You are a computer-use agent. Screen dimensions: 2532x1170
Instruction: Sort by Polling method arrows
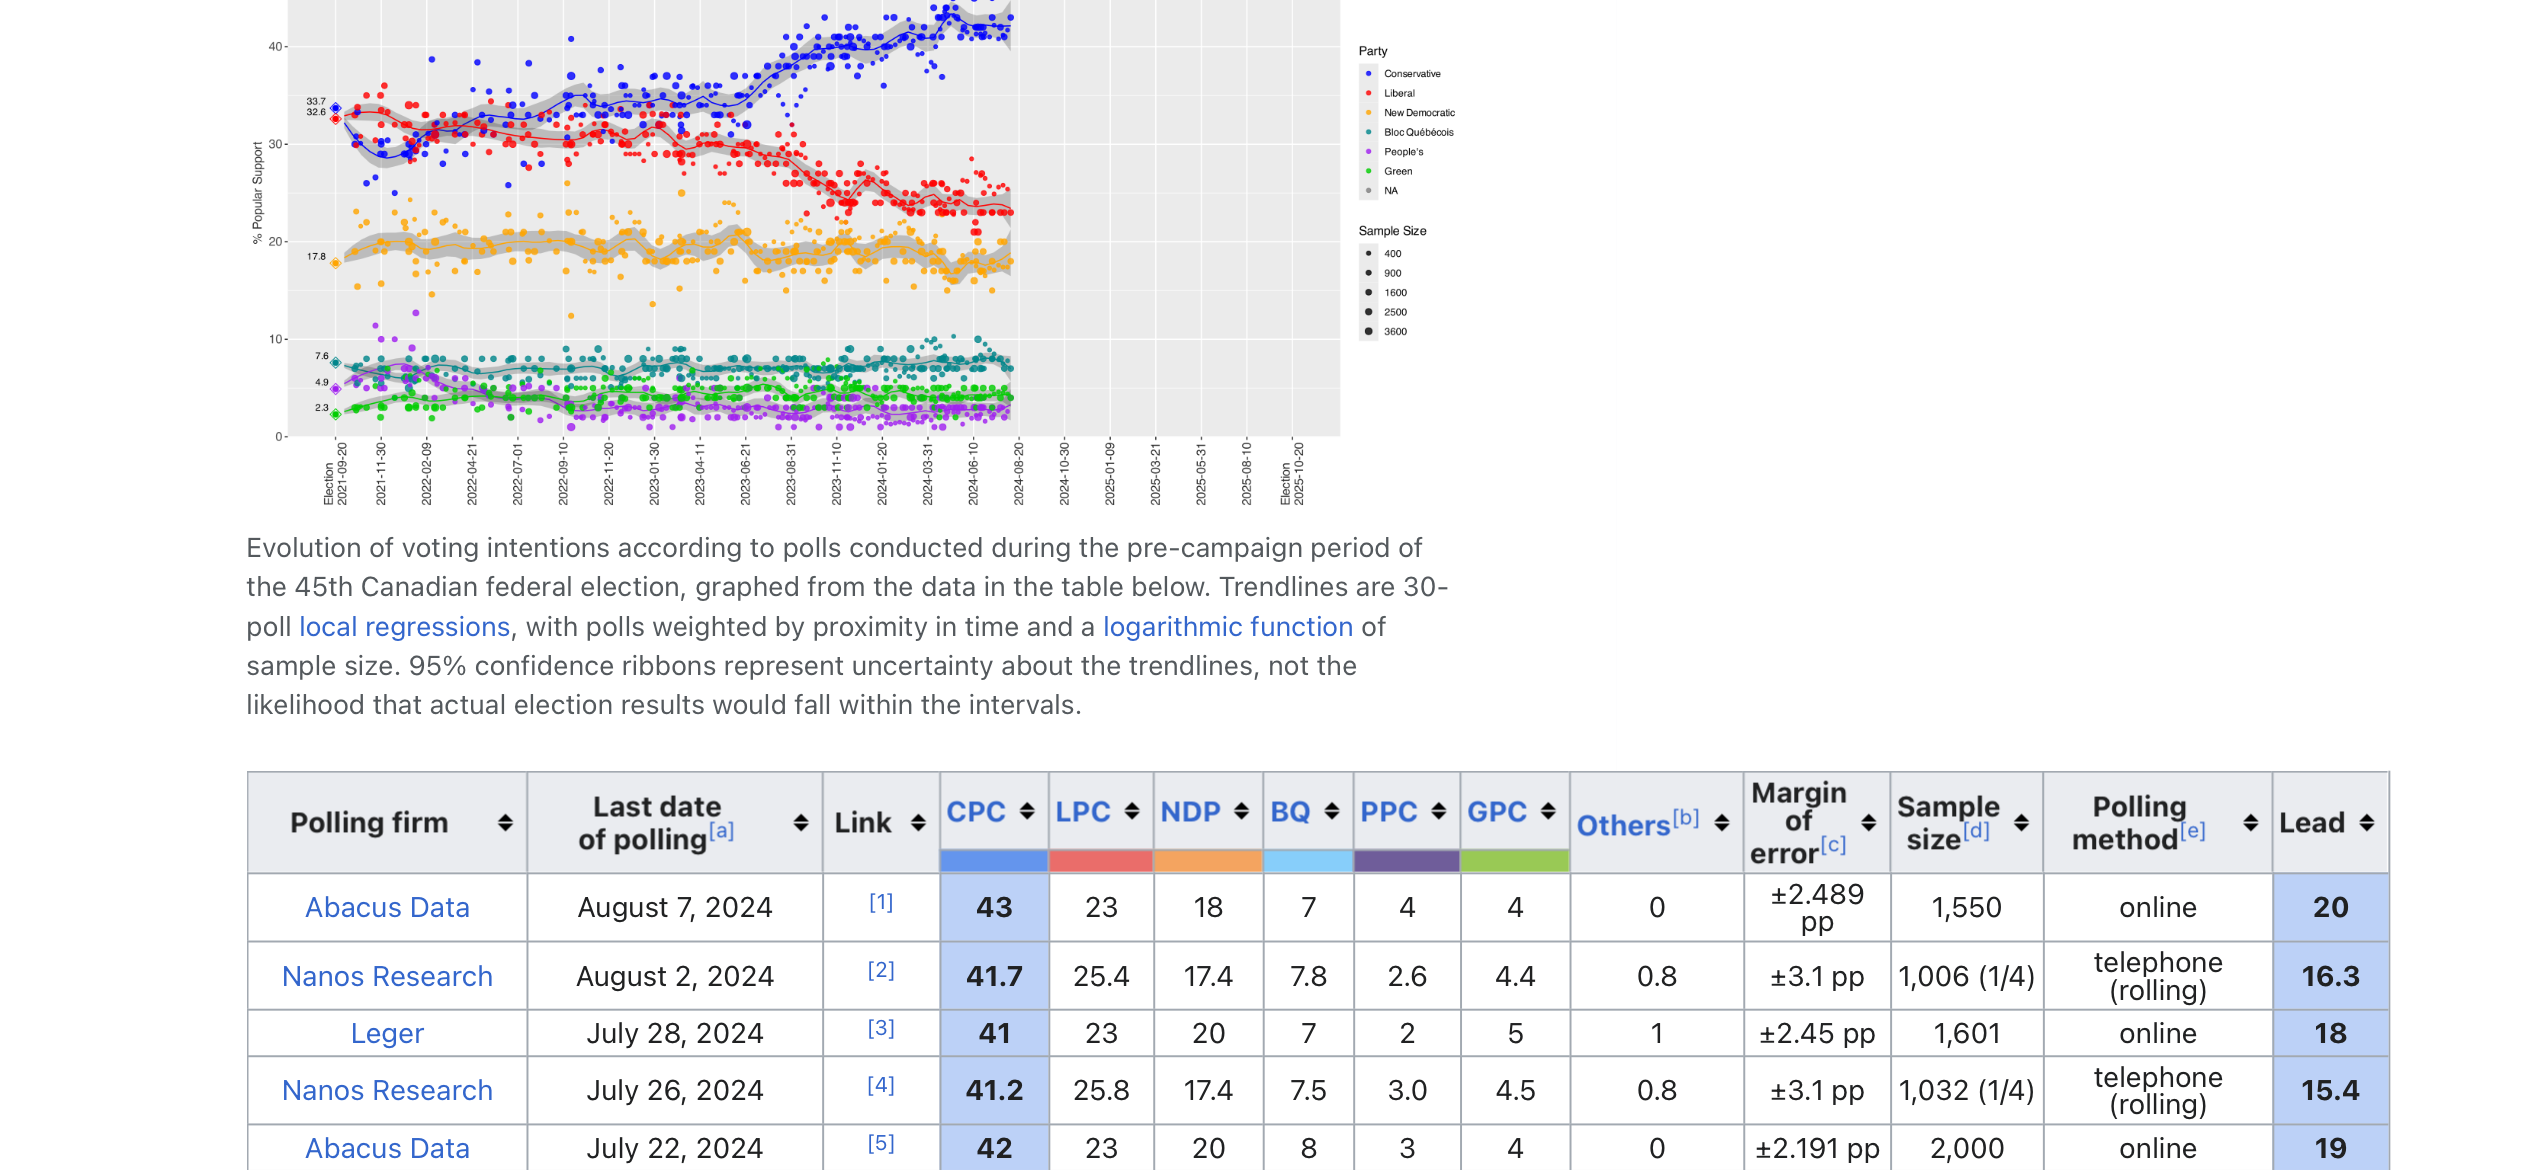2250,822
